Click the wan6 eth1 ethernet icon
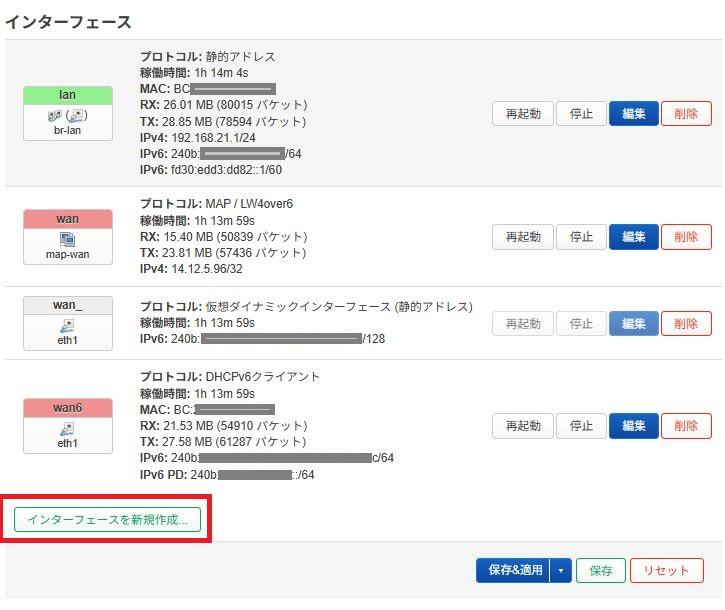This screenshot has height=610, width=725. [x=67, y=427]
